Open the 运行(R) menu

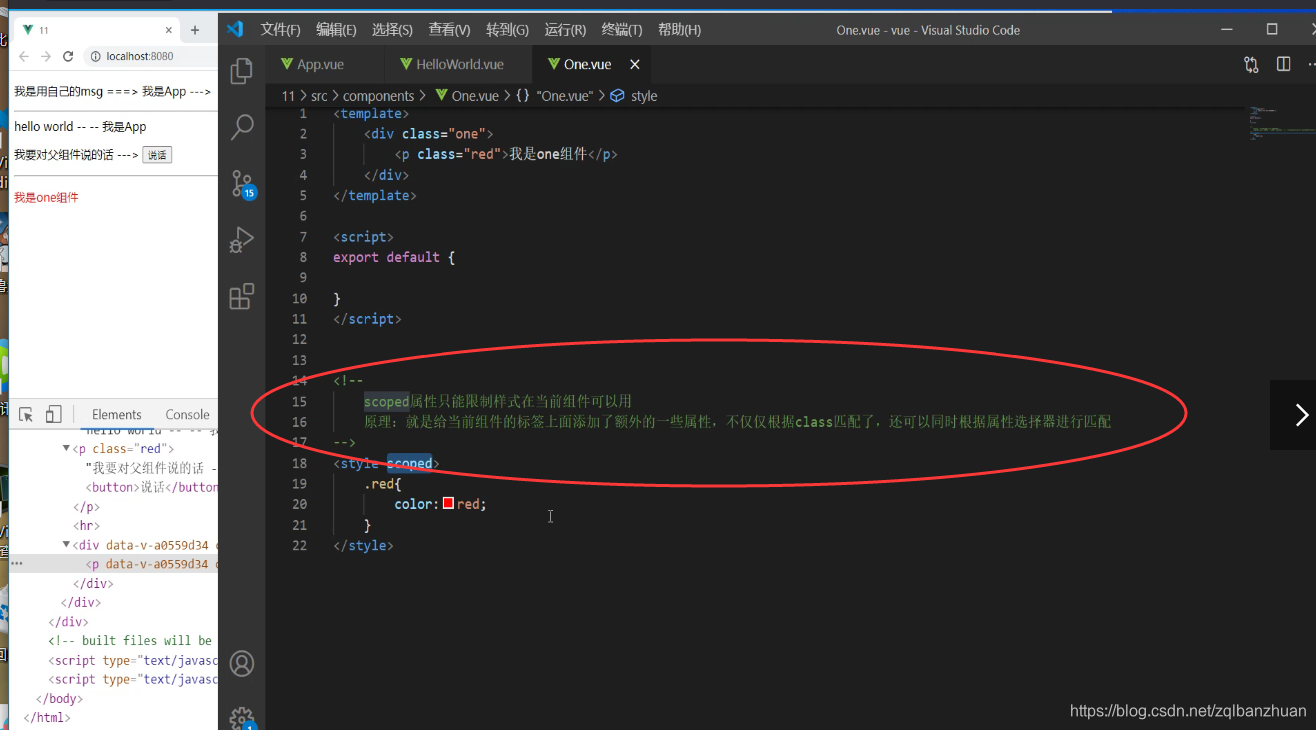tap(565, 30)
